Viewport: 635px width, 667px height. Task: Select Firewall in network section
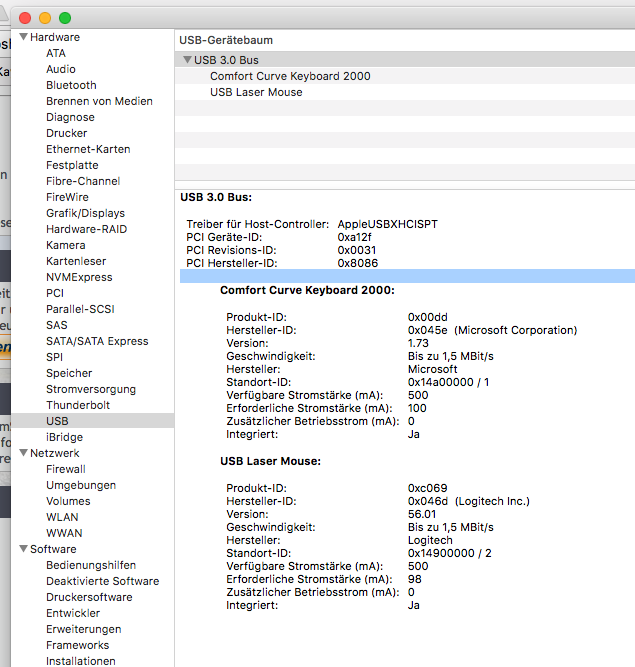click(66, 469)
